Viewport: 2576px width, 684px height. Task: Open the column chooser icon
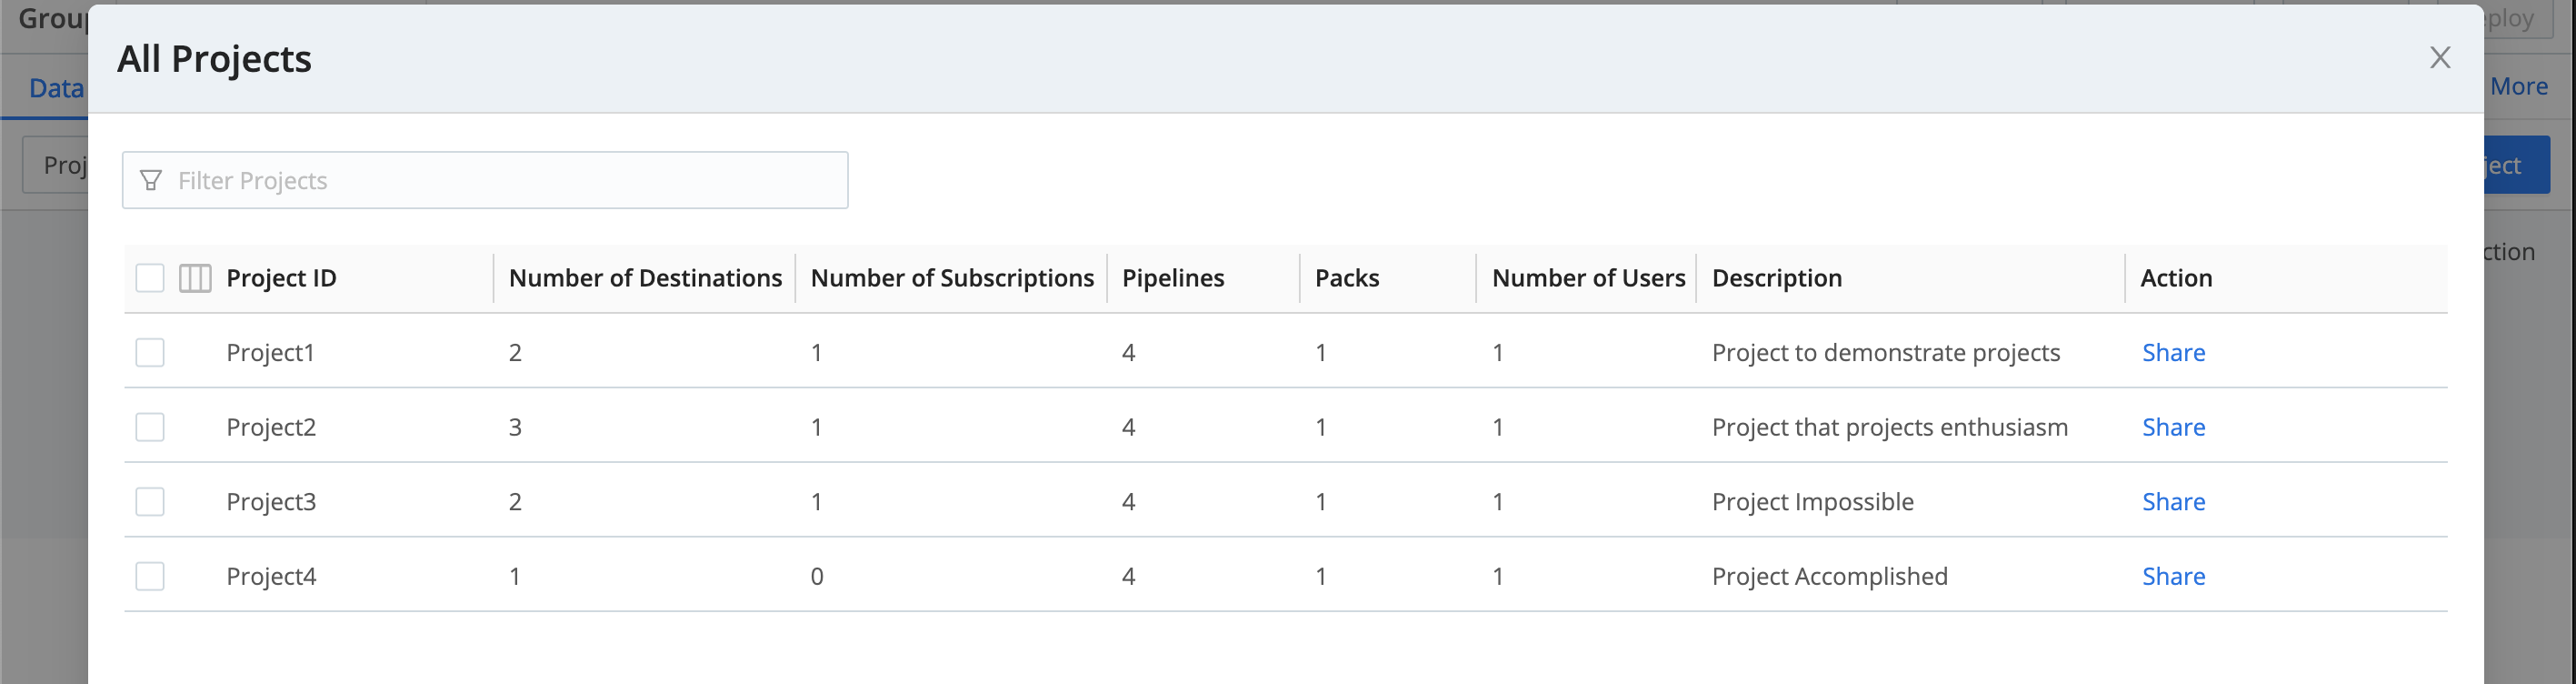point(195,278)
